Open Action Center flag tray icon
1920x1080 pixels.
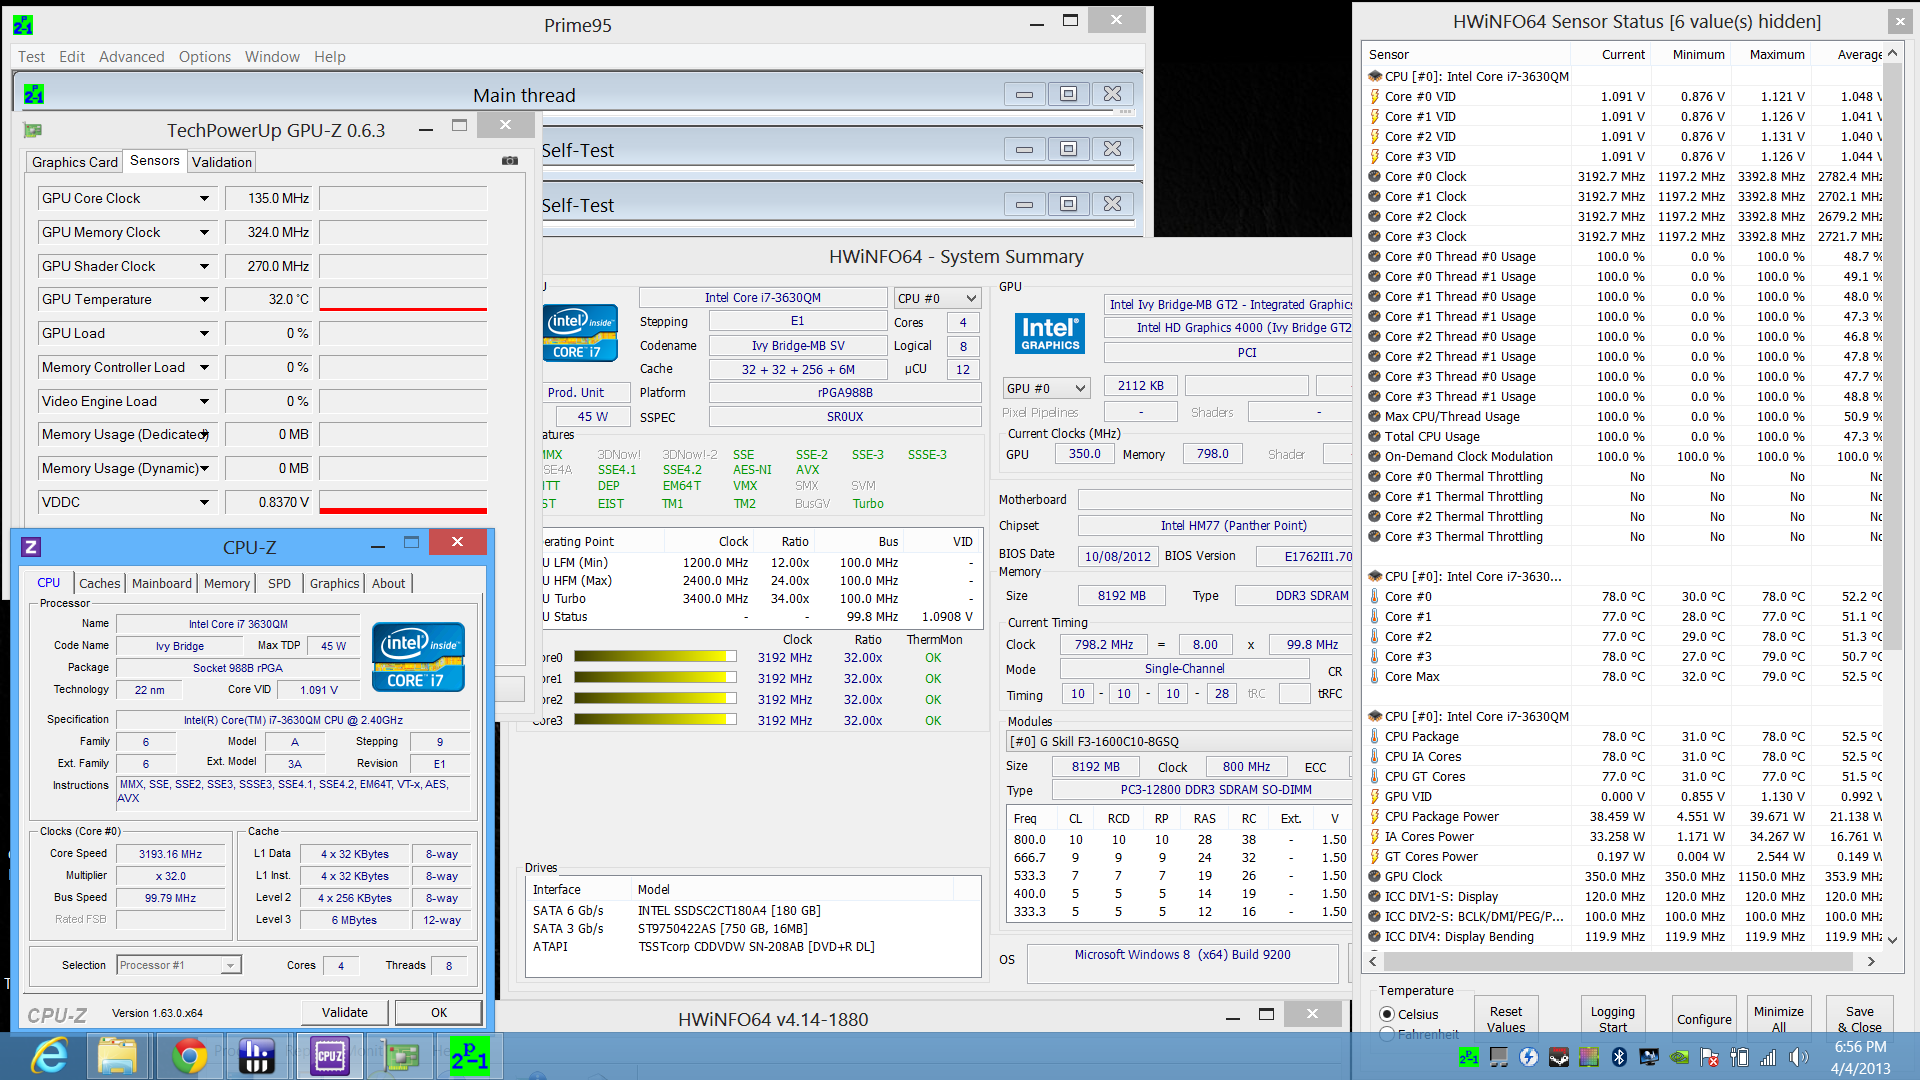(1710, 1057)
